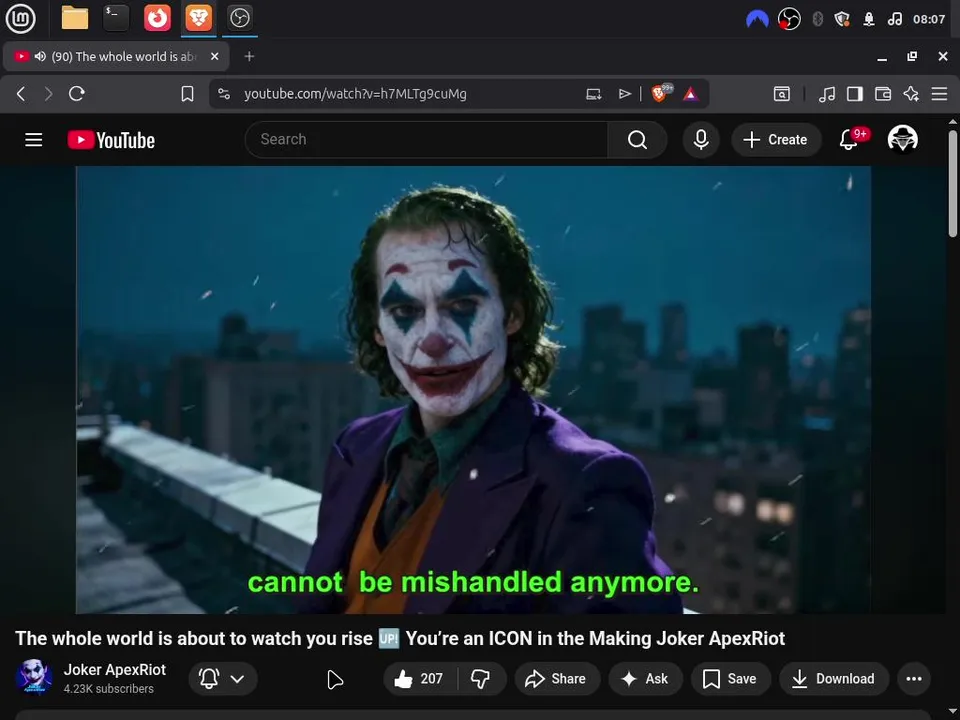Select the YouTube video tab
This screenshot has height=720, width=960.
pos(116,56)
